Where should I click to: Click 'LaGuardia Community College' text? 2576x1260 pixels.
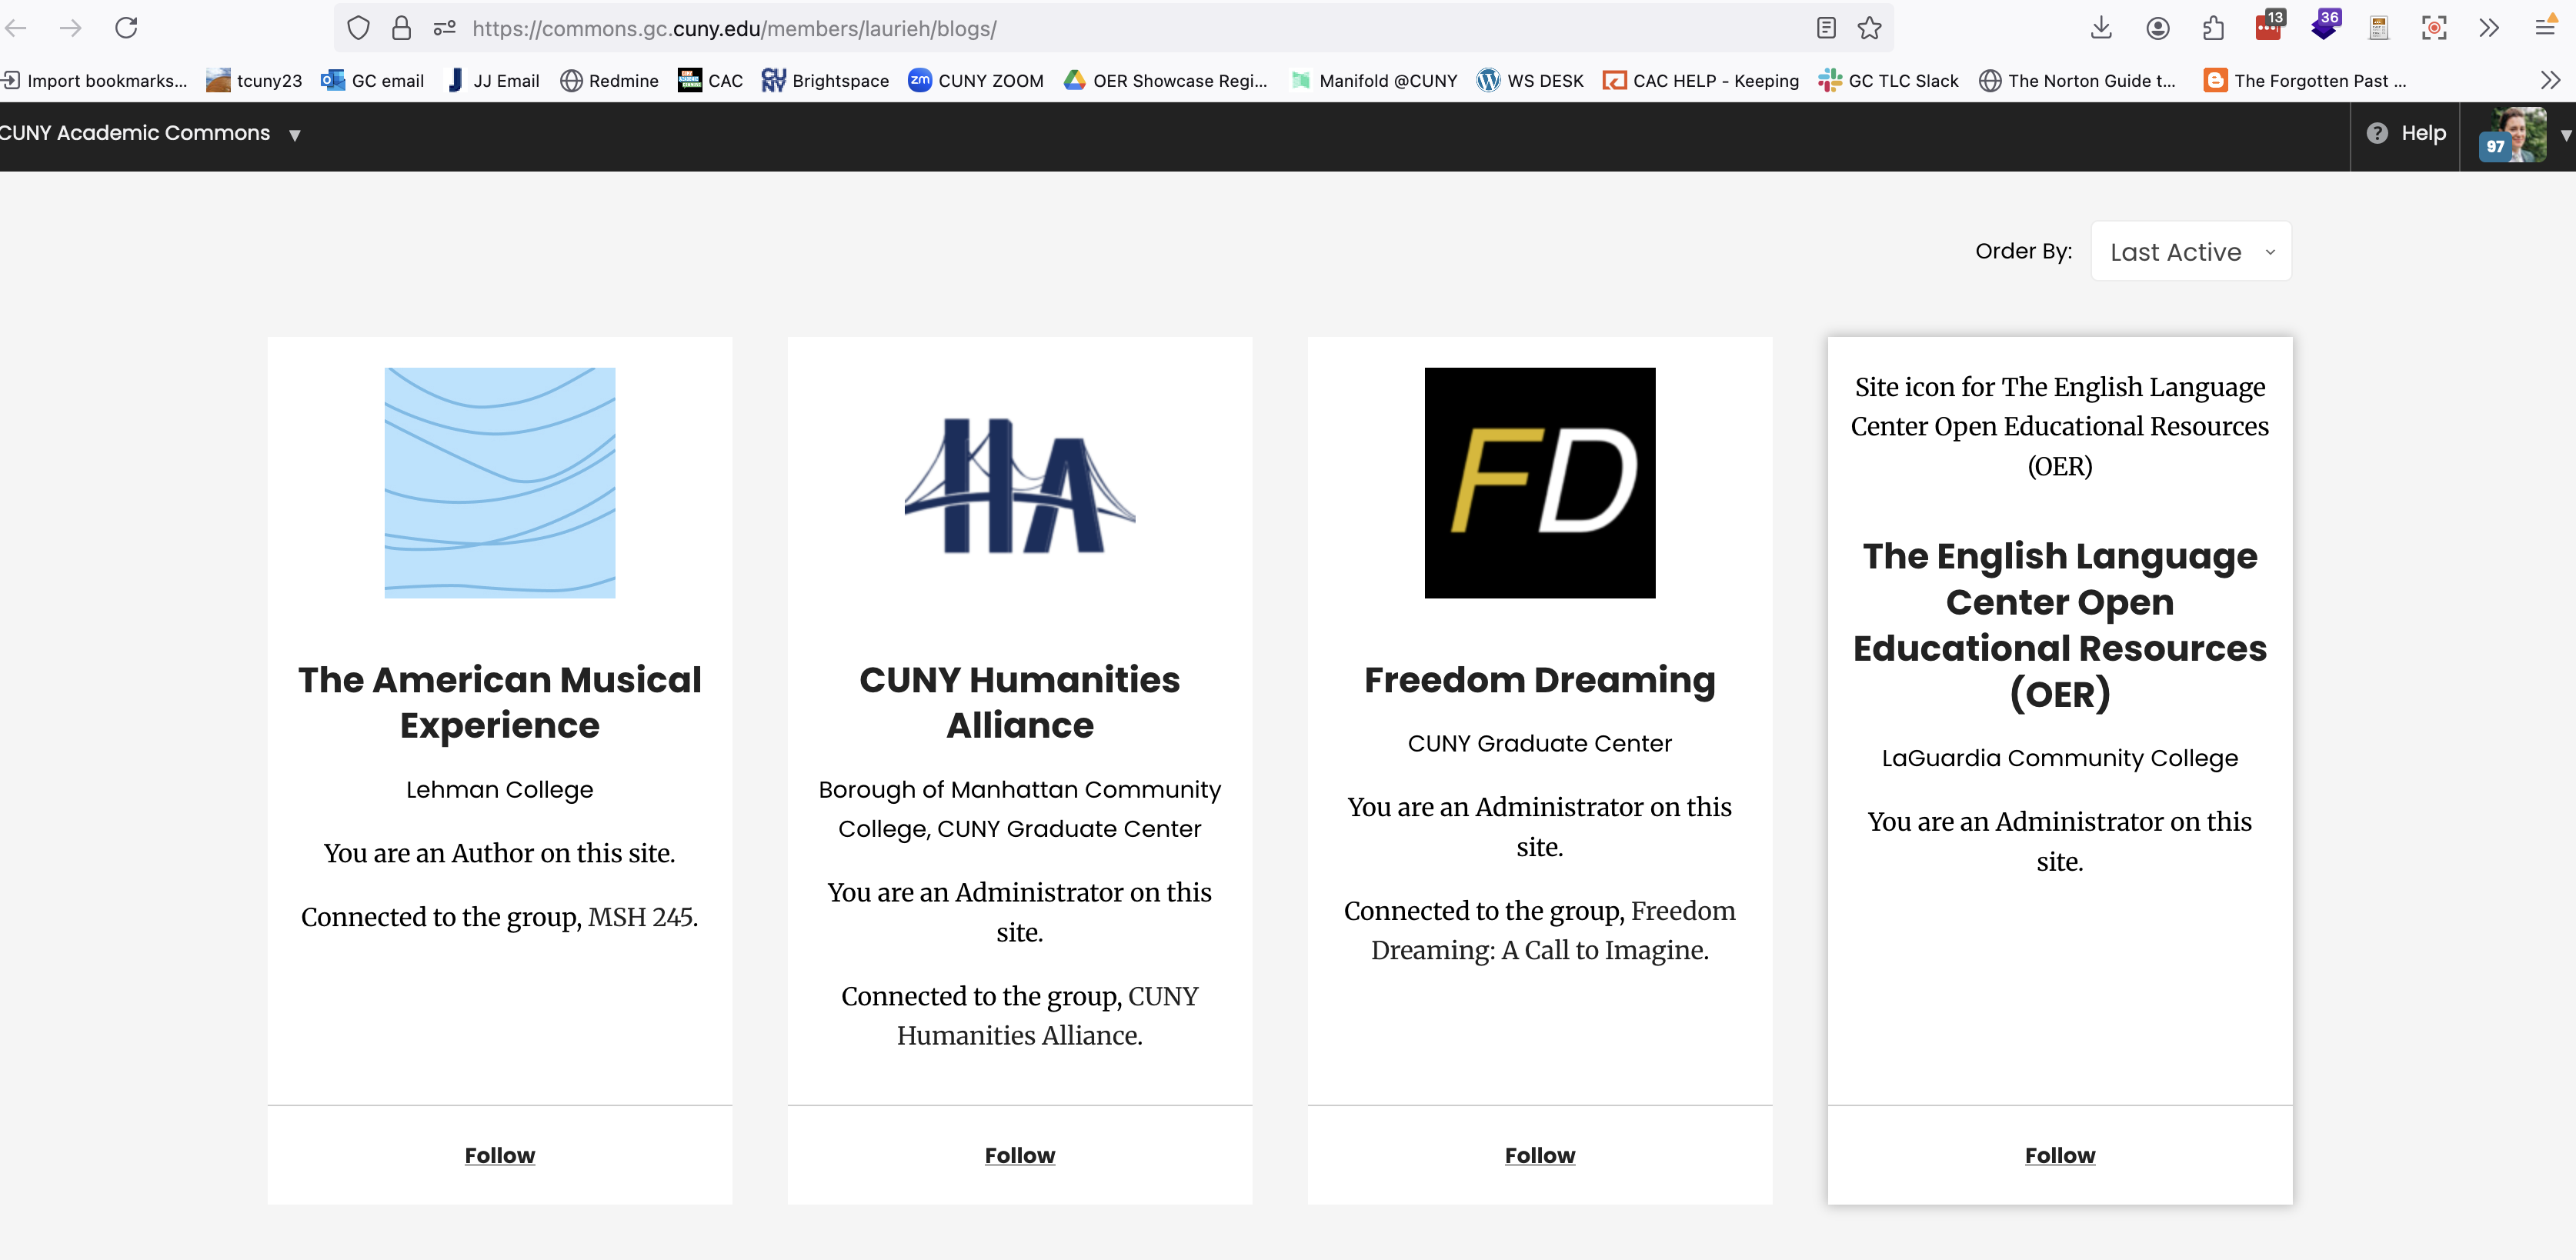tap(2060, 758)
